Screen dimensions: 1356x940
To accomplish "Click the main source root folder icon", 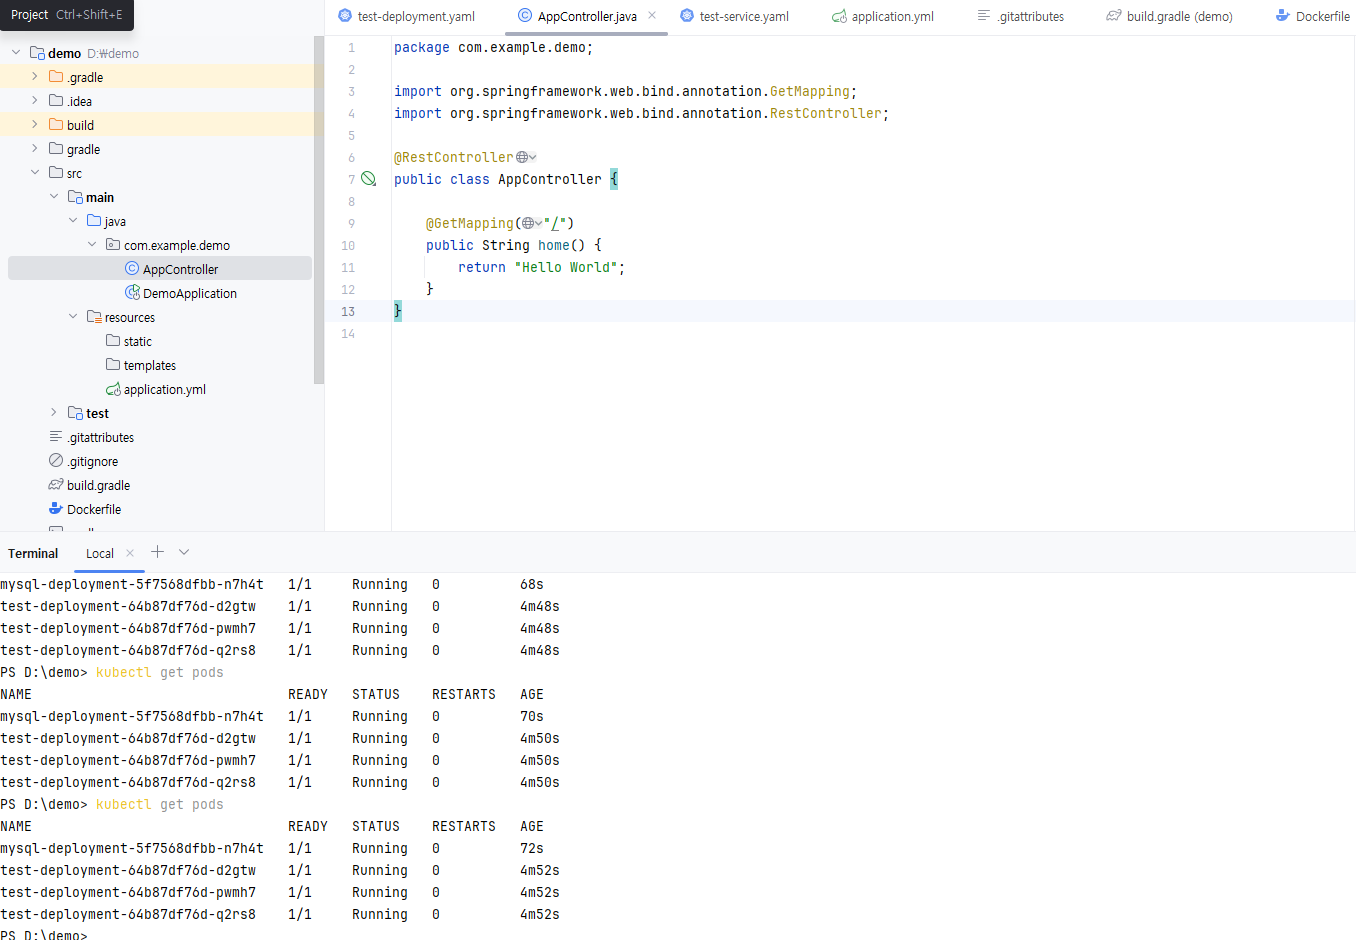I will coord(75,196).
